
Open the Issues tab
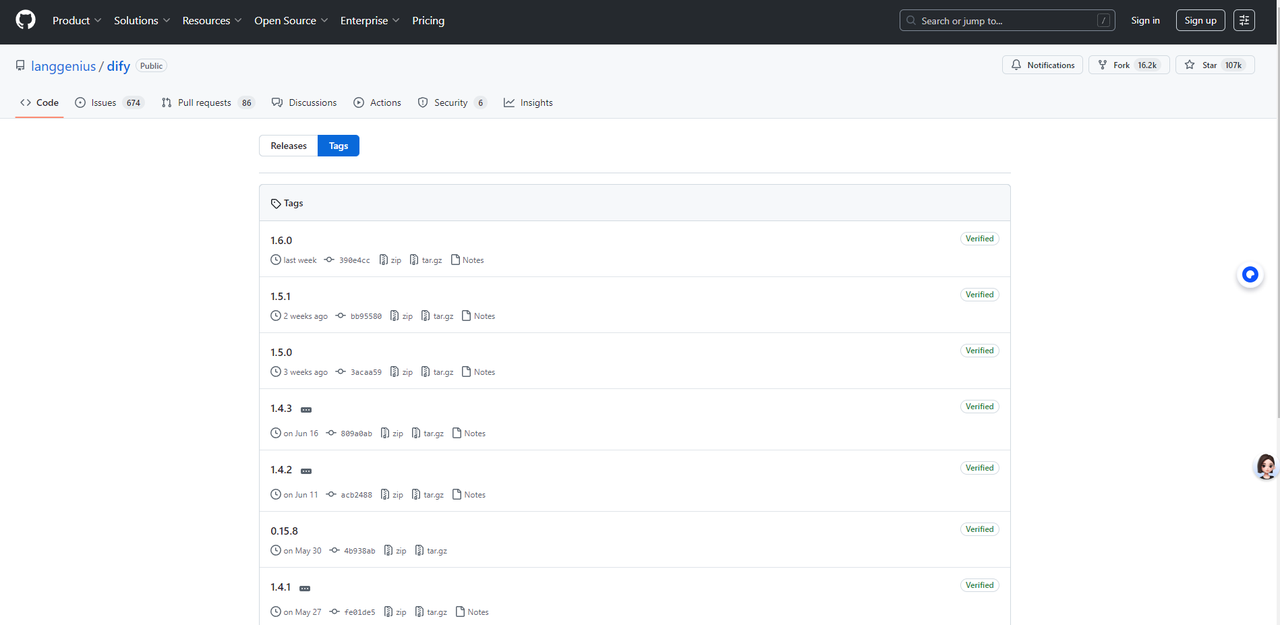[x=109, y=103]
